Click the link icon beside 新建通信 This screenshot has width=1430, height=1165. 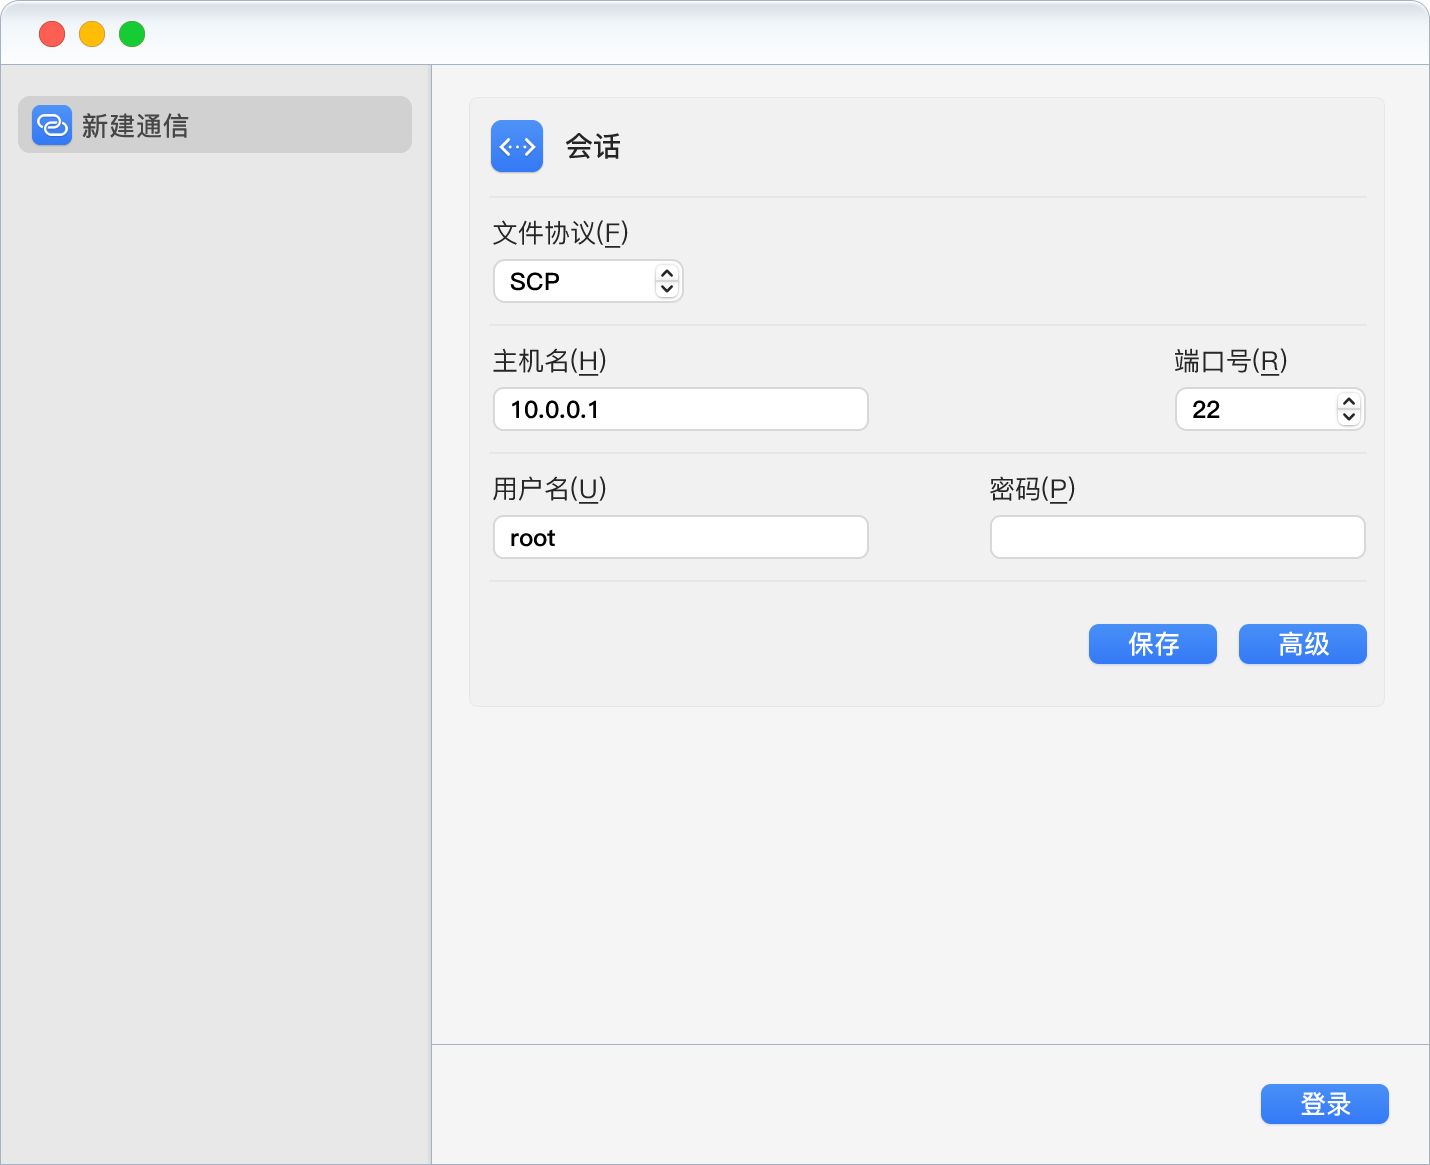click(52, 125)
